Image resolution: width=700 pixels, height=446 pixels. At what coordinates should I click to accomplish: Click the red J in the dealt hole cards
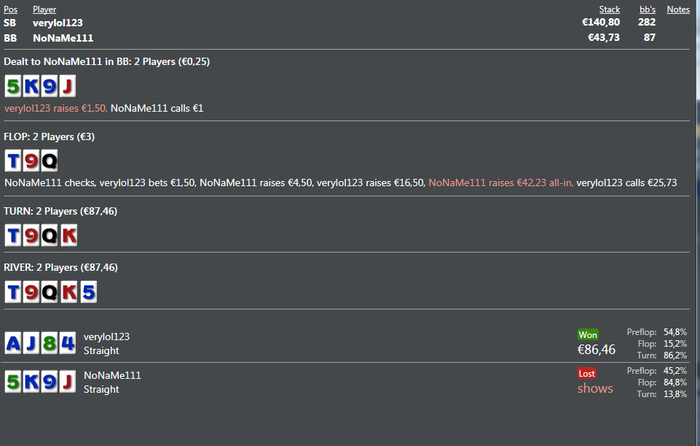(x=67, y=85)
